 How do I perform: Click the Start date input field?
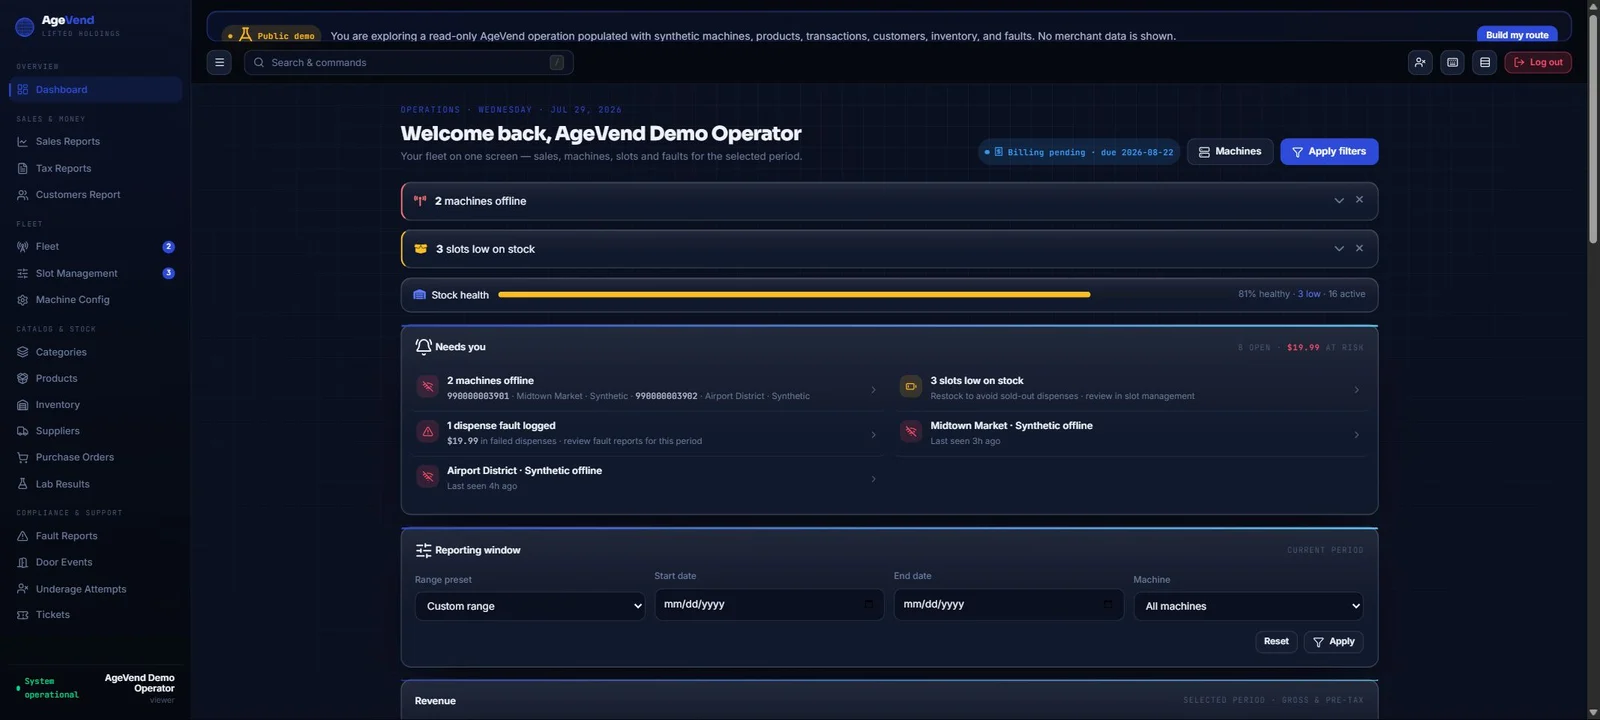769,604
